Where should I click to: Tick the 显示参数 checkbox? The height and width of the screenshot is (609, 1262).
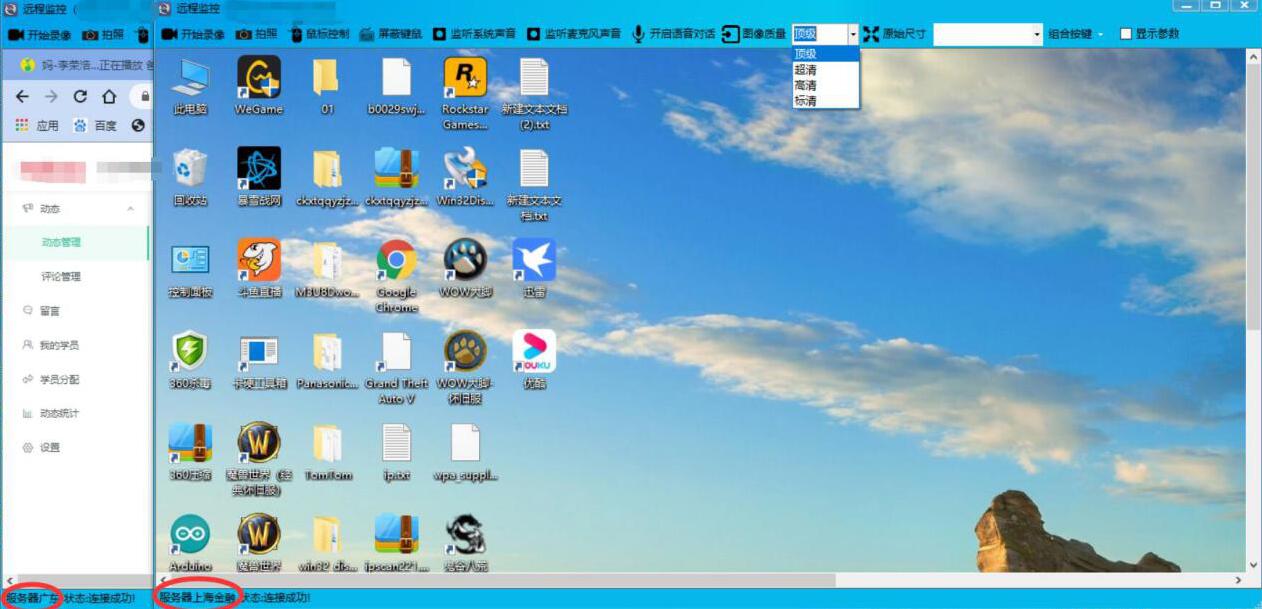coord(1126,34)
